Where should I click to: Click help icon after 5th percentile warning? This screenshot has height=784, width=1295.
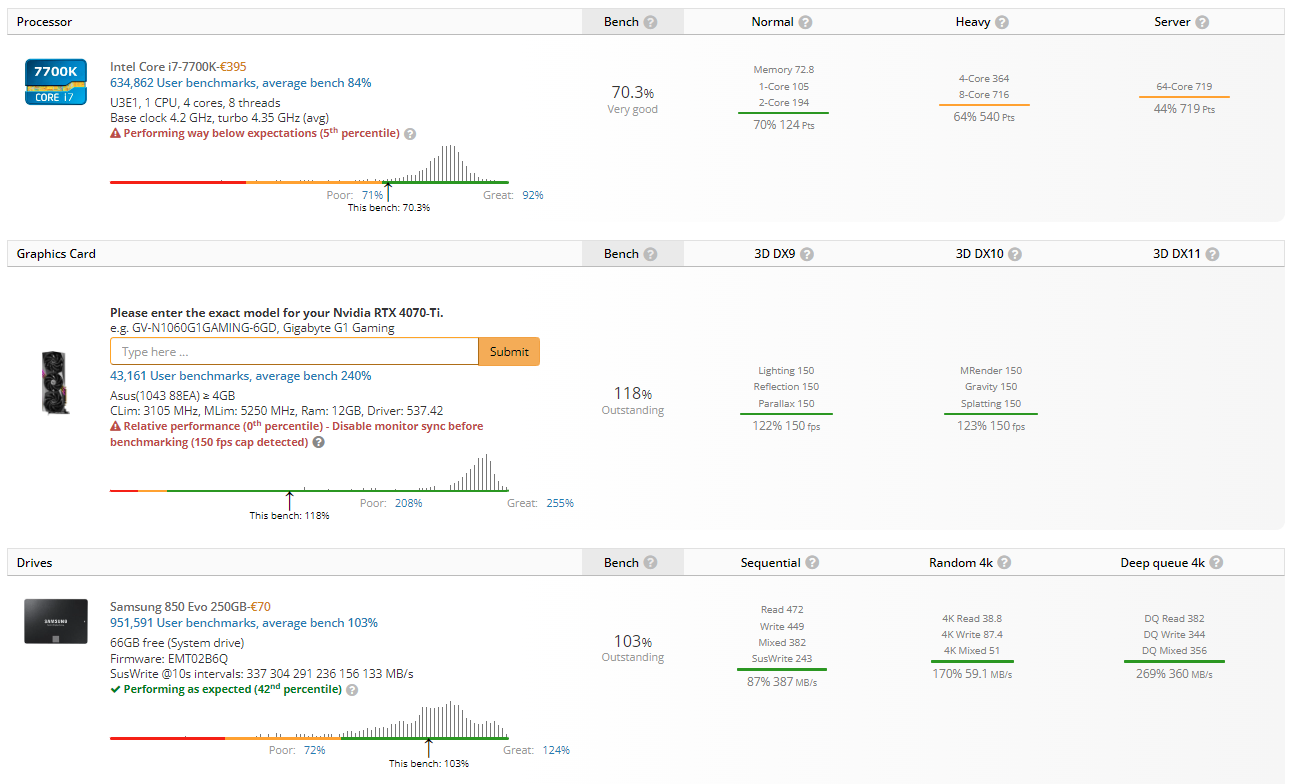410,134
